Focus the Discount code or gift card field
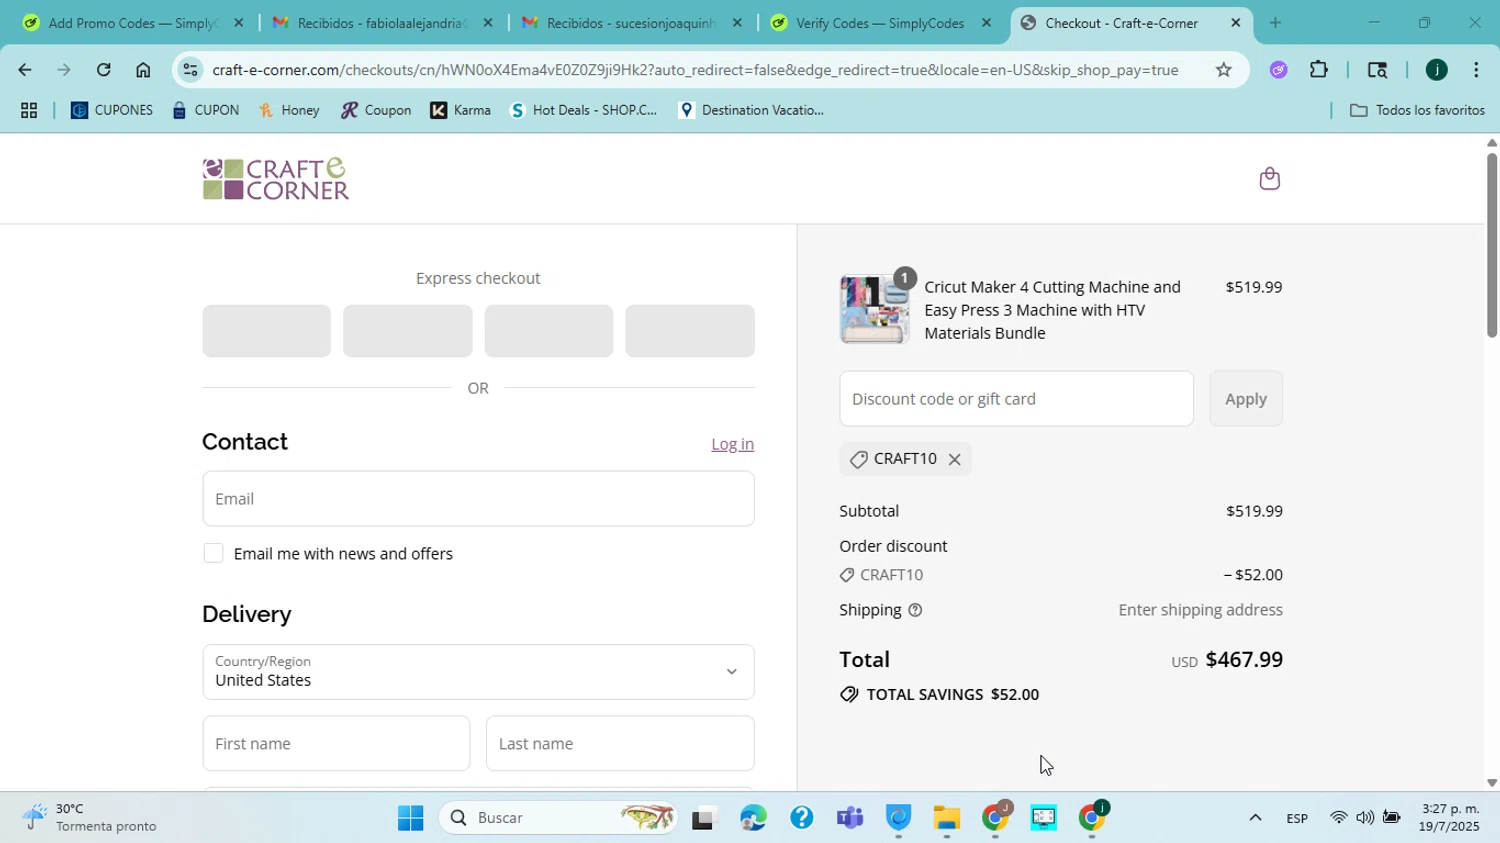Image resolution: width=1500 pixels, height=843 pixels. tap(1016, 399)
